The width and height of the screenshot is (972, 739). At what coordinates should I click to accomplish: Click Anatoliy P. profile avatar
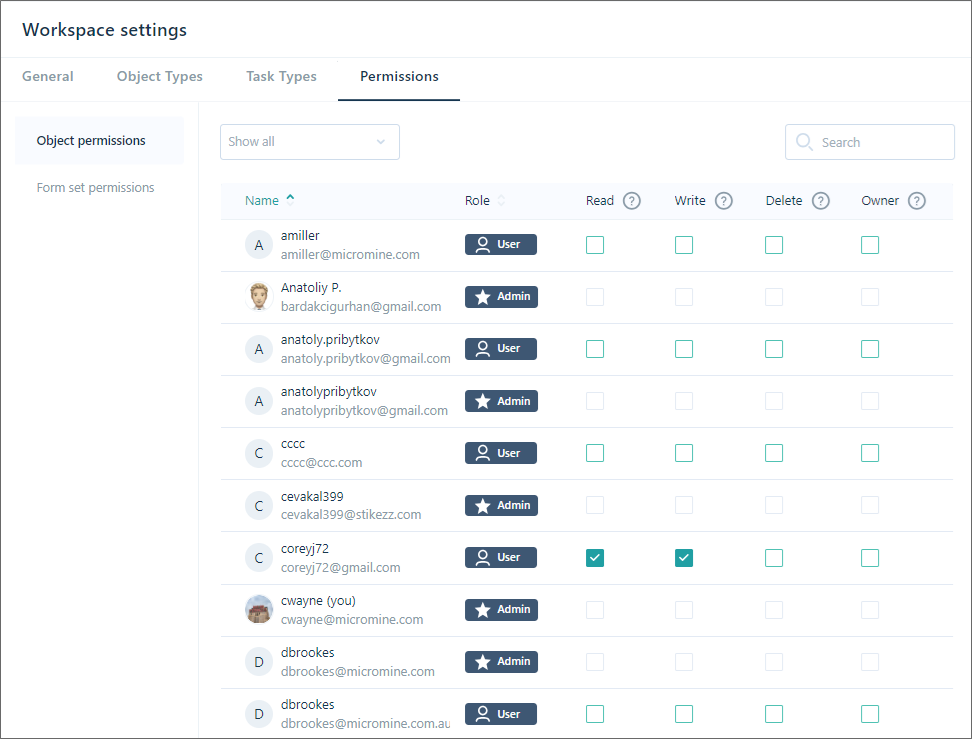[x=259, y=297]
